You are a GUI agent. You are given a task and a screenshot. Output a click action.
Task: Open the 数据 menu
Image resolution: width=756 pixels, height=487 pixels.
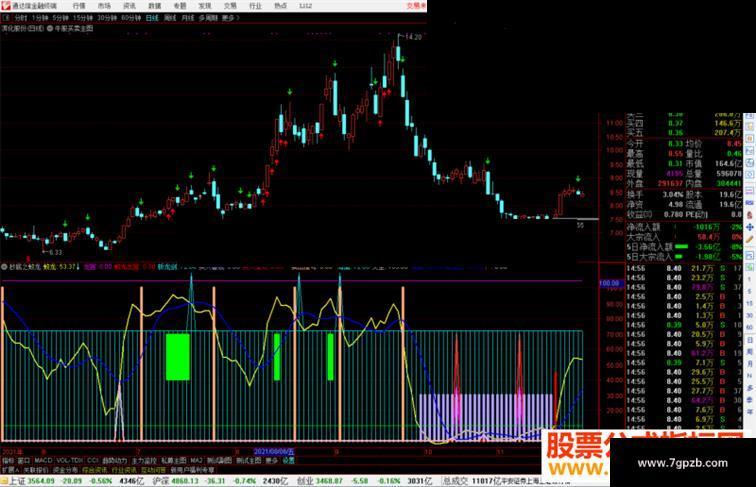[x=155, y=6]
